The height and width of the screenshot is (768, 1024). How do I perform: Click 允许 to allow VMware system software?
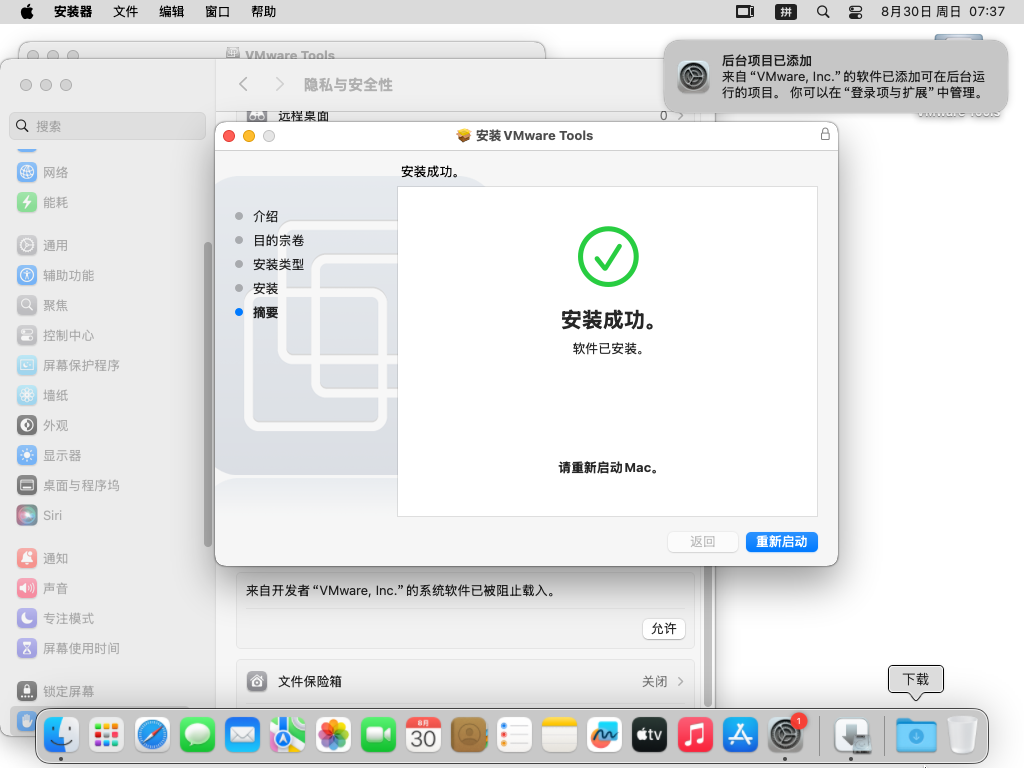pos(664,628)
